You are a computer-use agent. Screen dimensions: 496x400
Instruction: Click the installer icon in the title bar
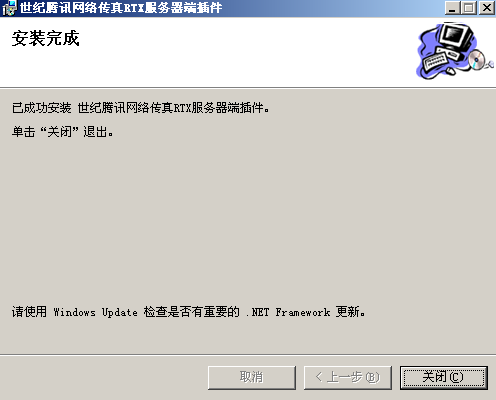(x=9, y=7)
